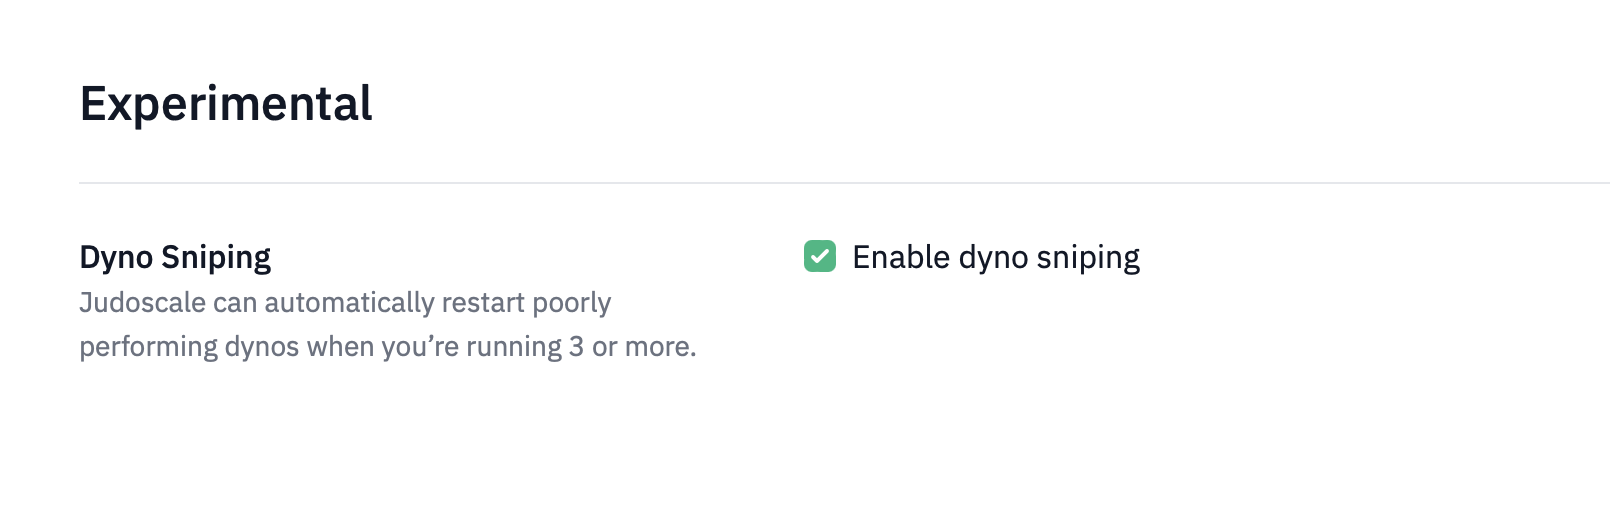The image size is (1610, 532).
Task: Click "or more." ending the description
Action: (x=644, y=347)
